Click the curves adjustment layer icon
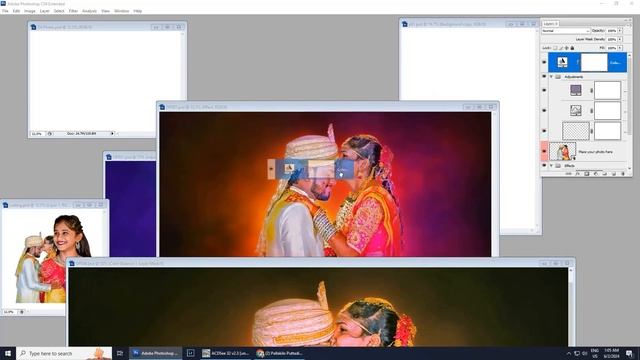This screenshot has height=360, width=640. [x=576, y=110]
